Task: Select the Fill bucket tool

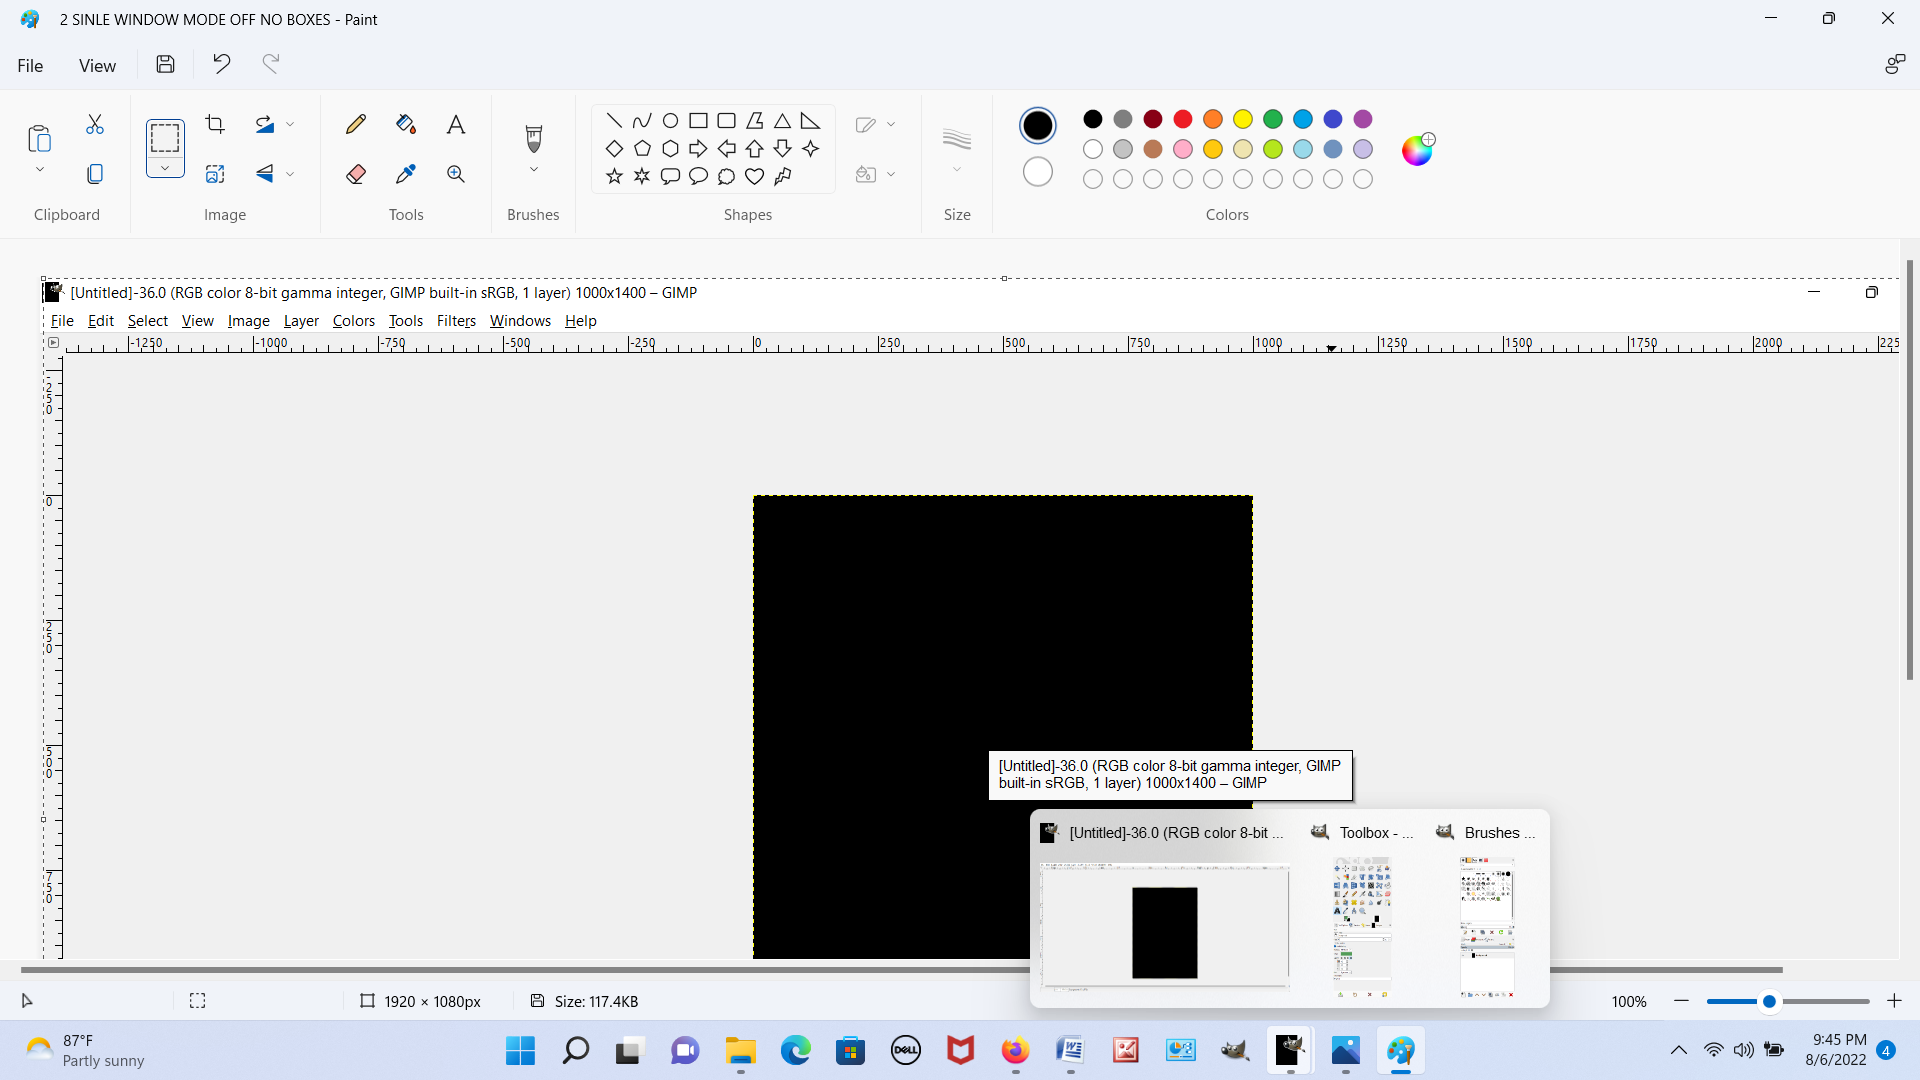Action: point(406,124)
